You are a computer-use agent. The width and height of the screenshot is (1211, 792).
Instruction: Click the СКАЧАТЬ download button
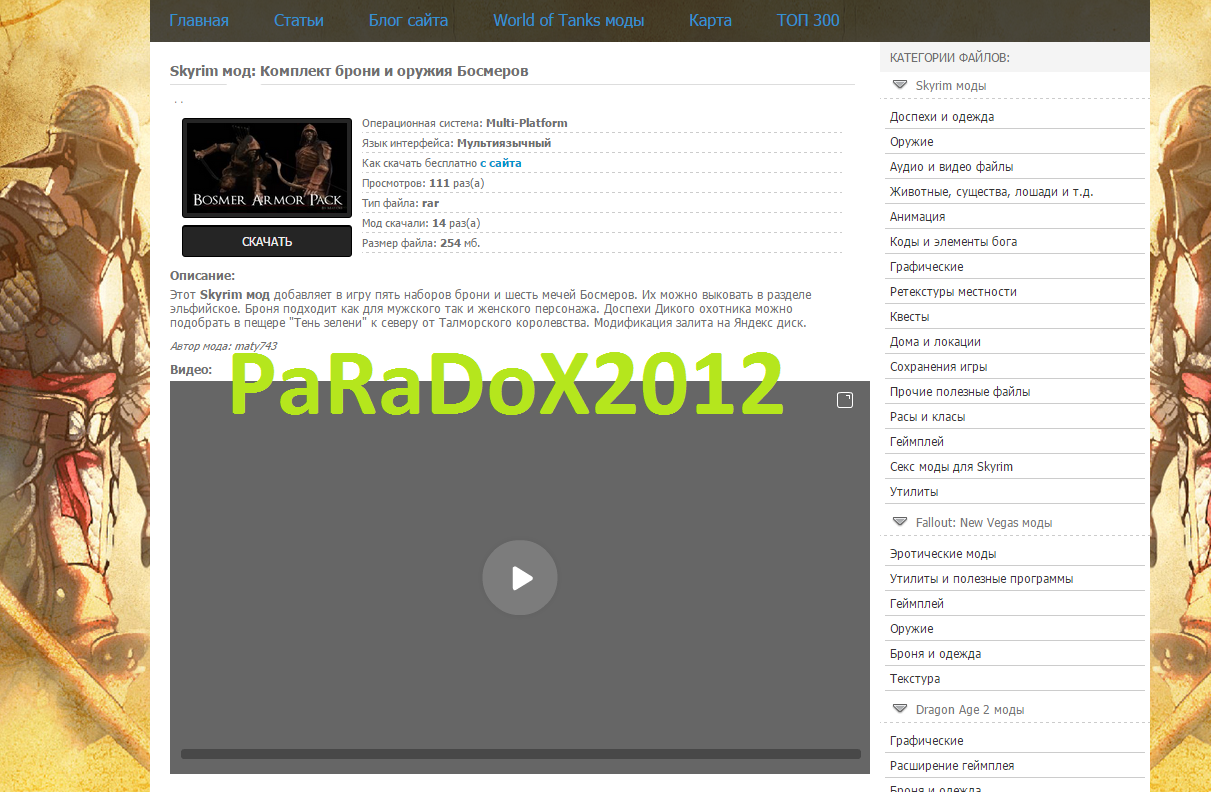(267, 241)
